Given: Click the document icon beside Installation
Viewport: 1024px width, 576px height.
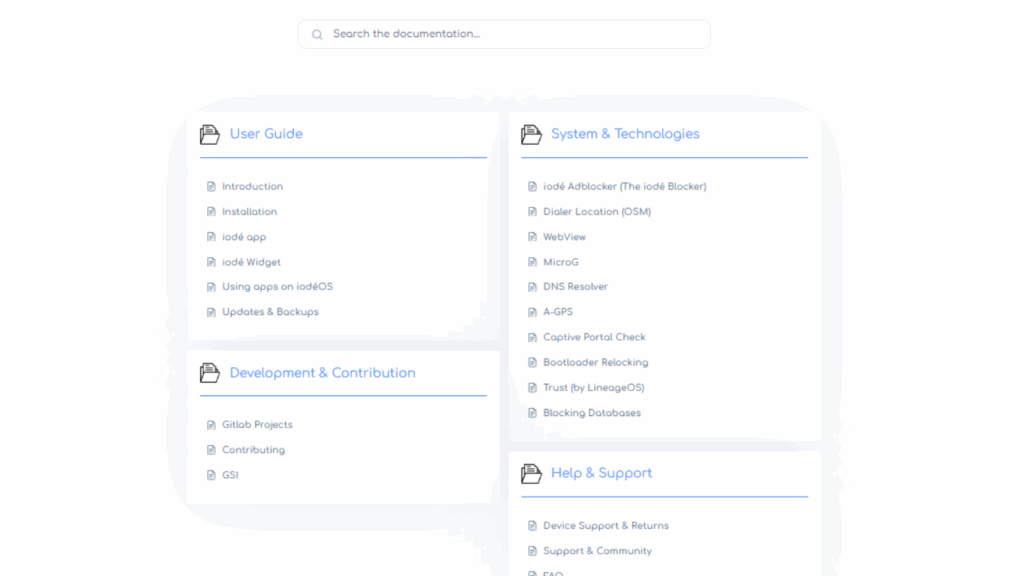Looking at the screenshot, I should pyautogui.click(x=211, y=212).
